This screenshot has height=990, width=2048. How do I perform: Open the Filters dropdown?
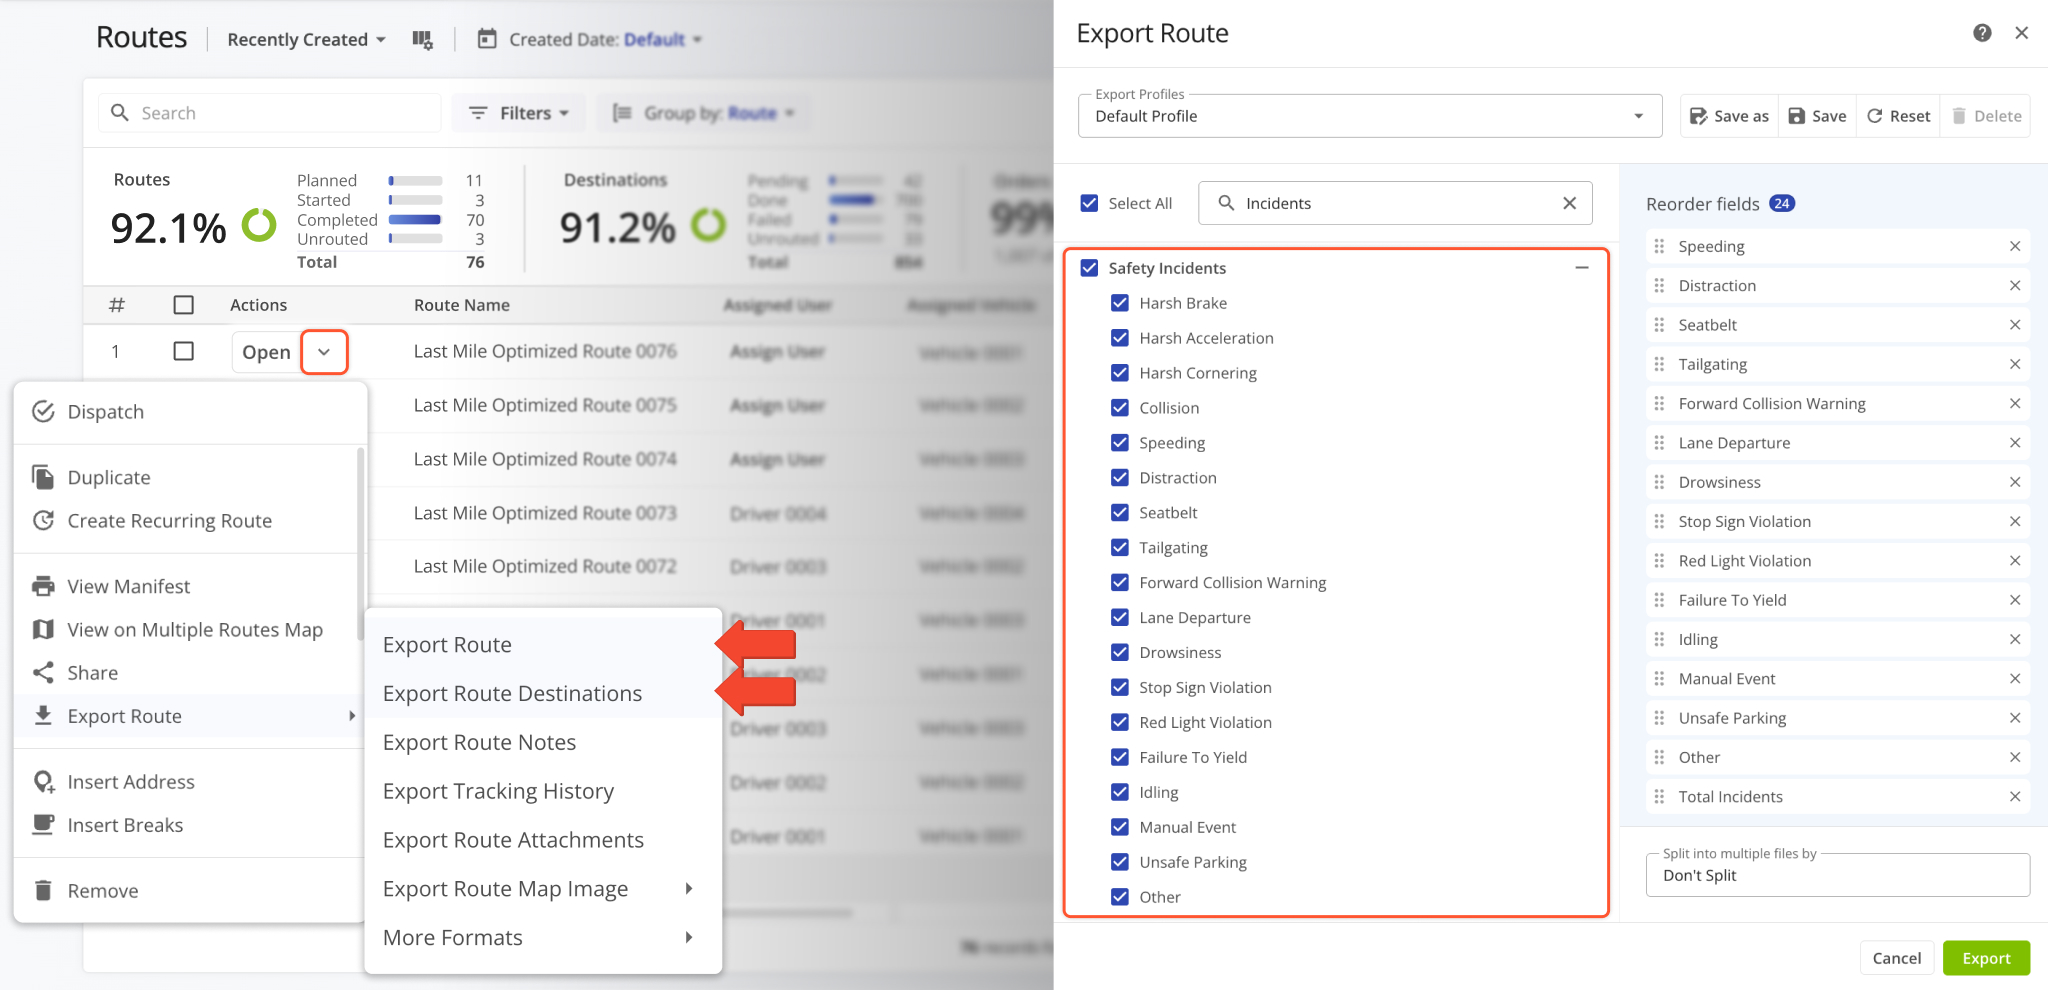pyautogui.click(x=519, y=113)
